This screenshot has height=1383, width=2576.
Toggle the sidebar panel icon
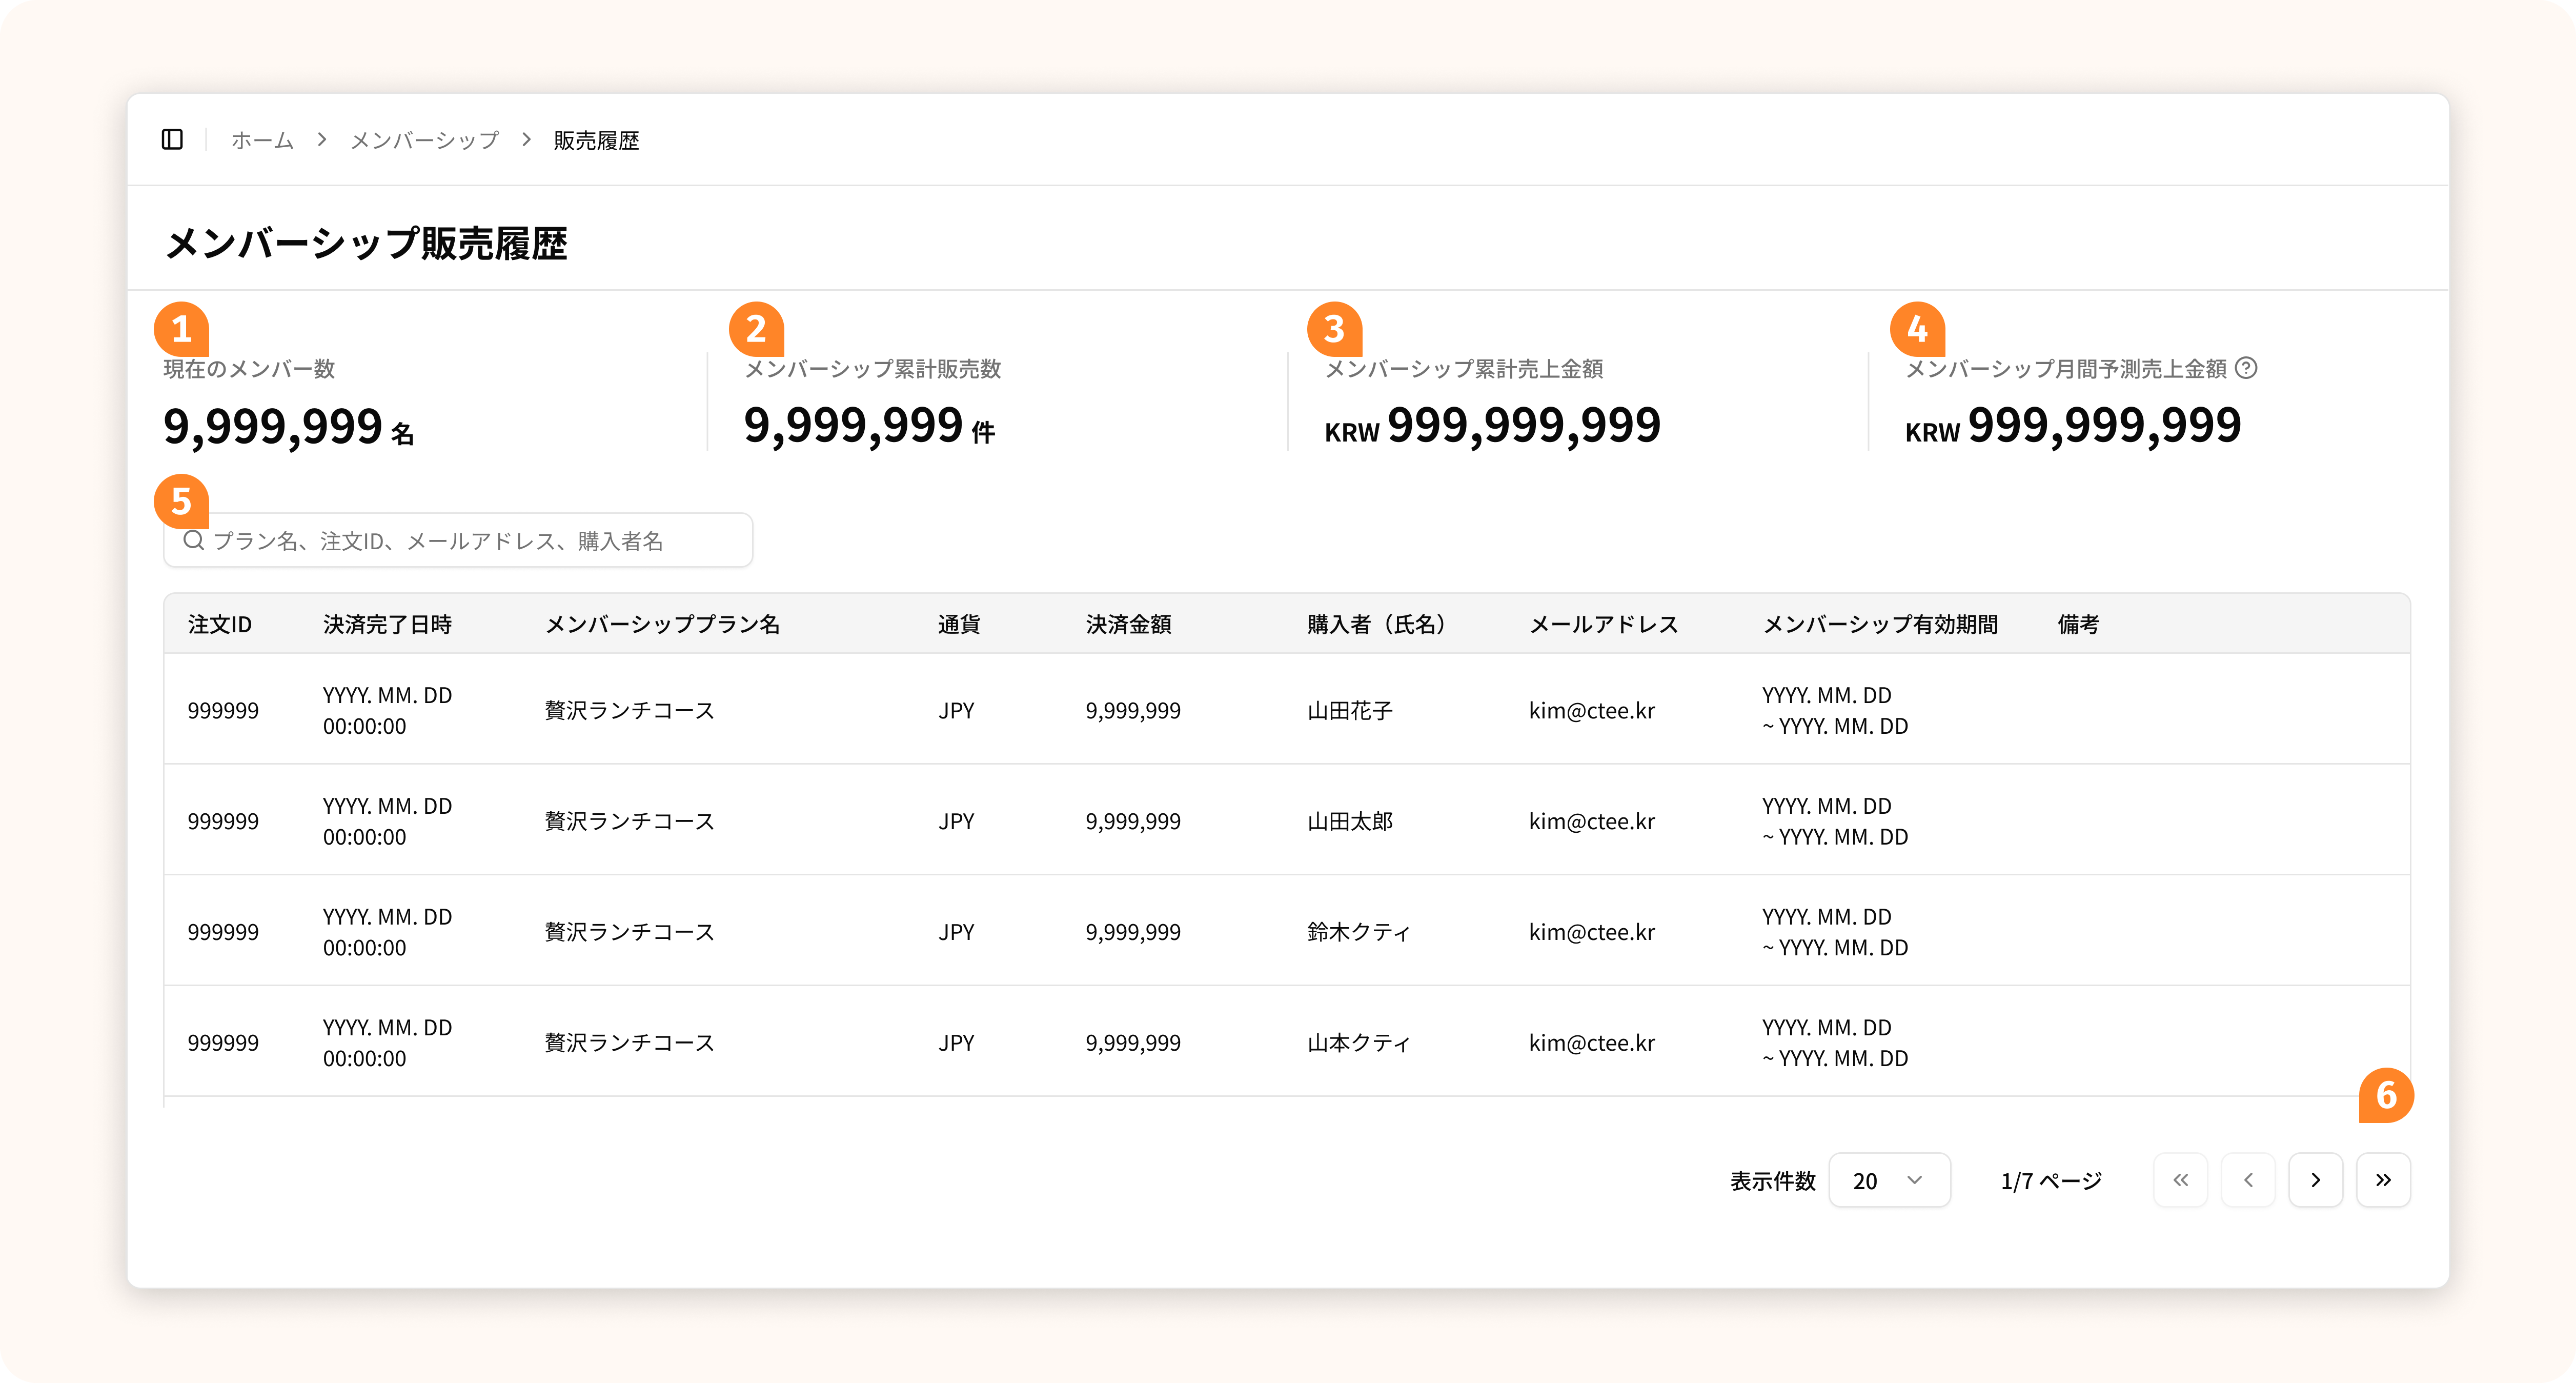(172, 139)
